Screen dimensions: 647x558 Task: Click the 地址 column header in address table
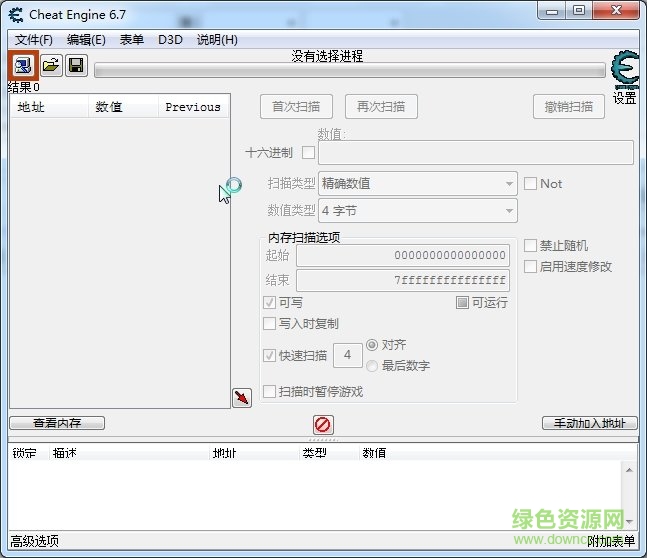pyautogui.click(x=254, y=453)
